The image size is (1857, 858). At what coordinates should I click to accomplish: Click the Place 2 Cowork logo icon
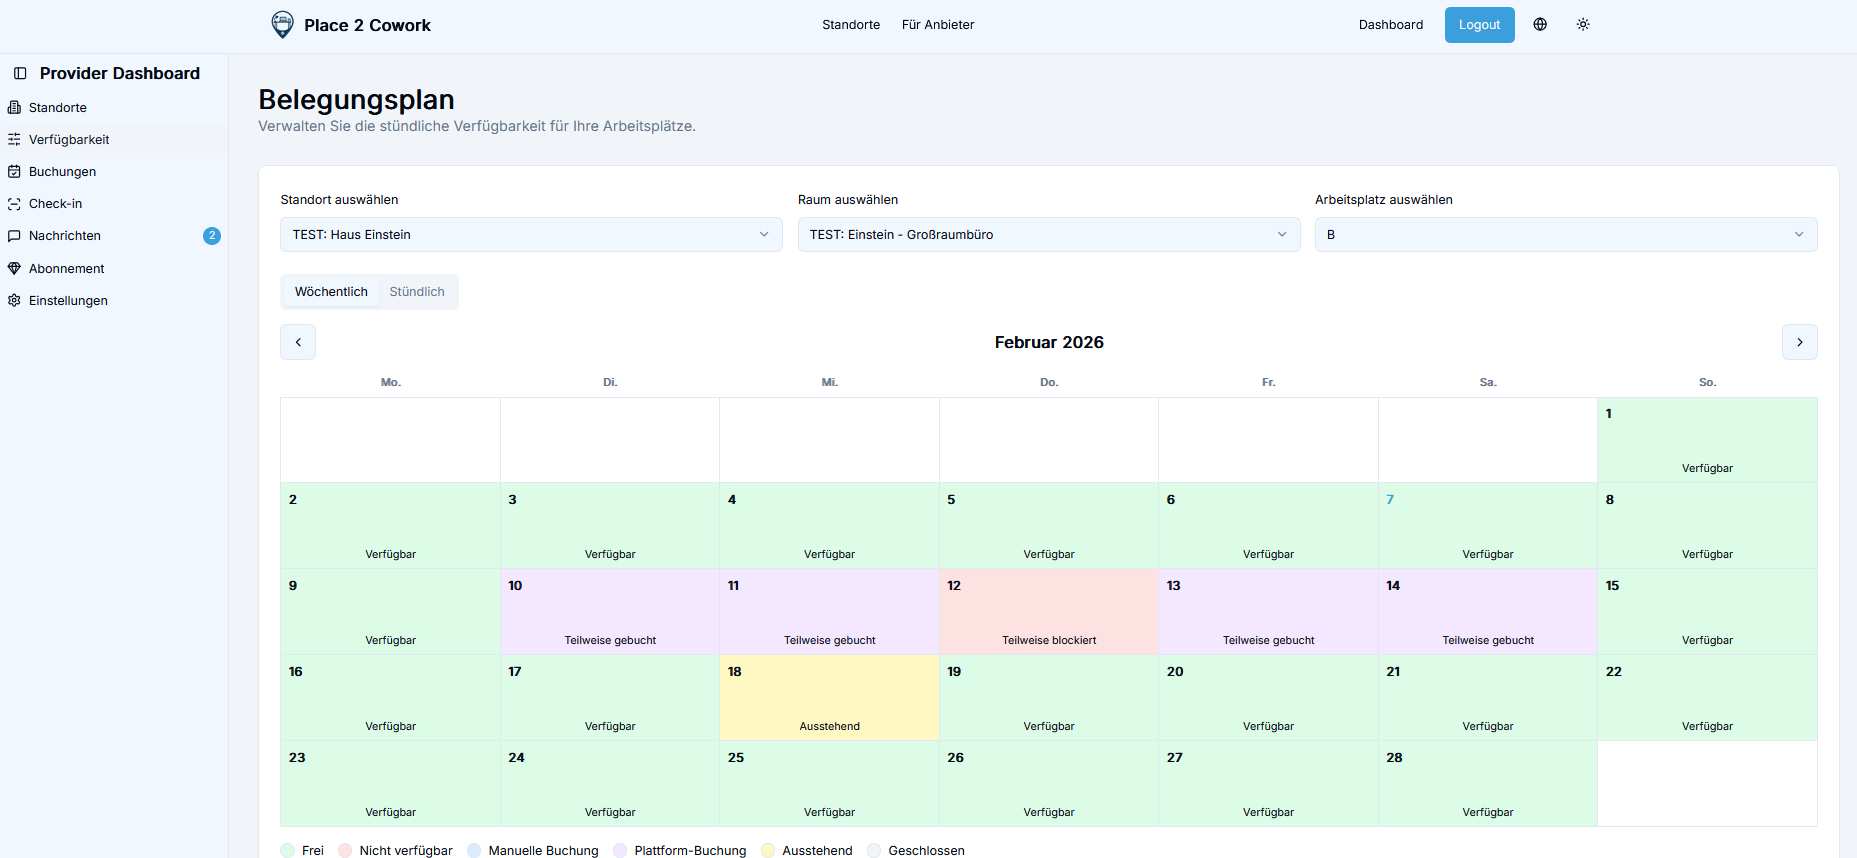point(283,25)
